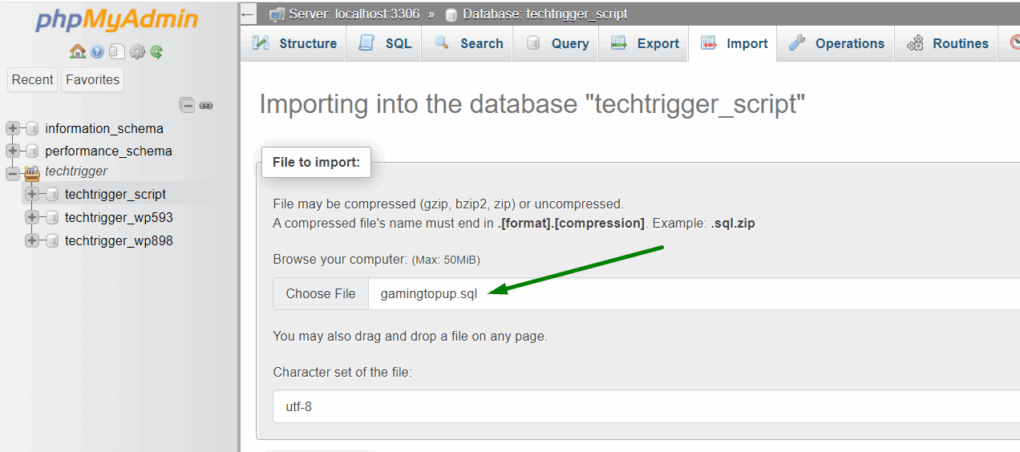The image size is (1020, 452).
Task: Click the green reload navigation icon
Action: [156, 52]
